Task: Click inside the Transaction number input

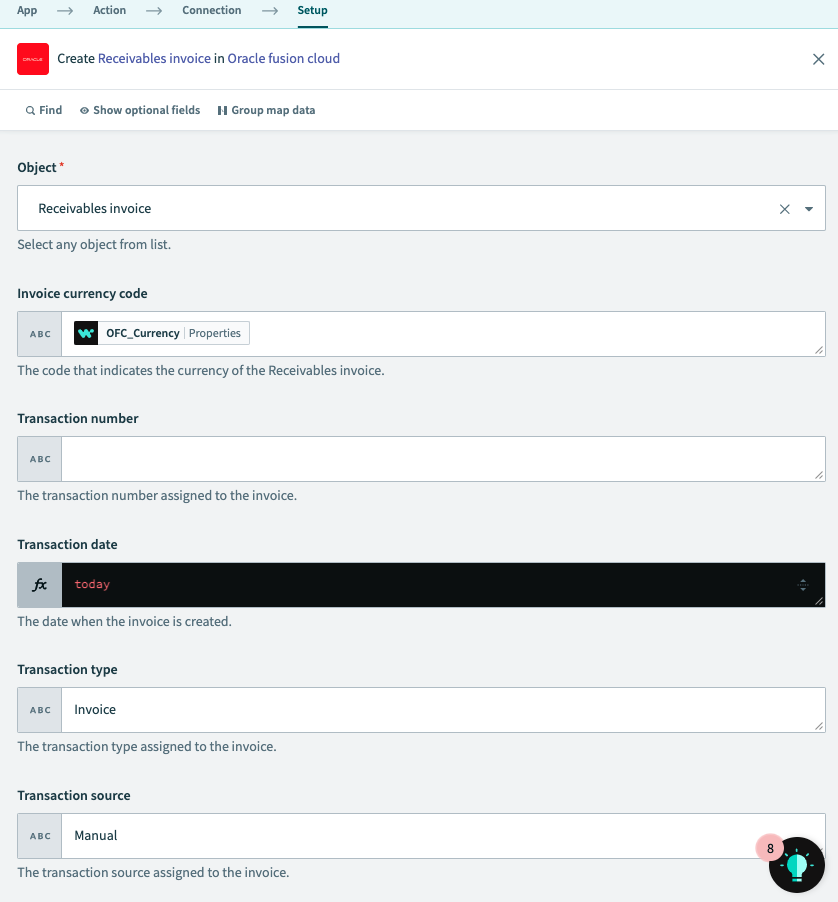Action: 440,458
